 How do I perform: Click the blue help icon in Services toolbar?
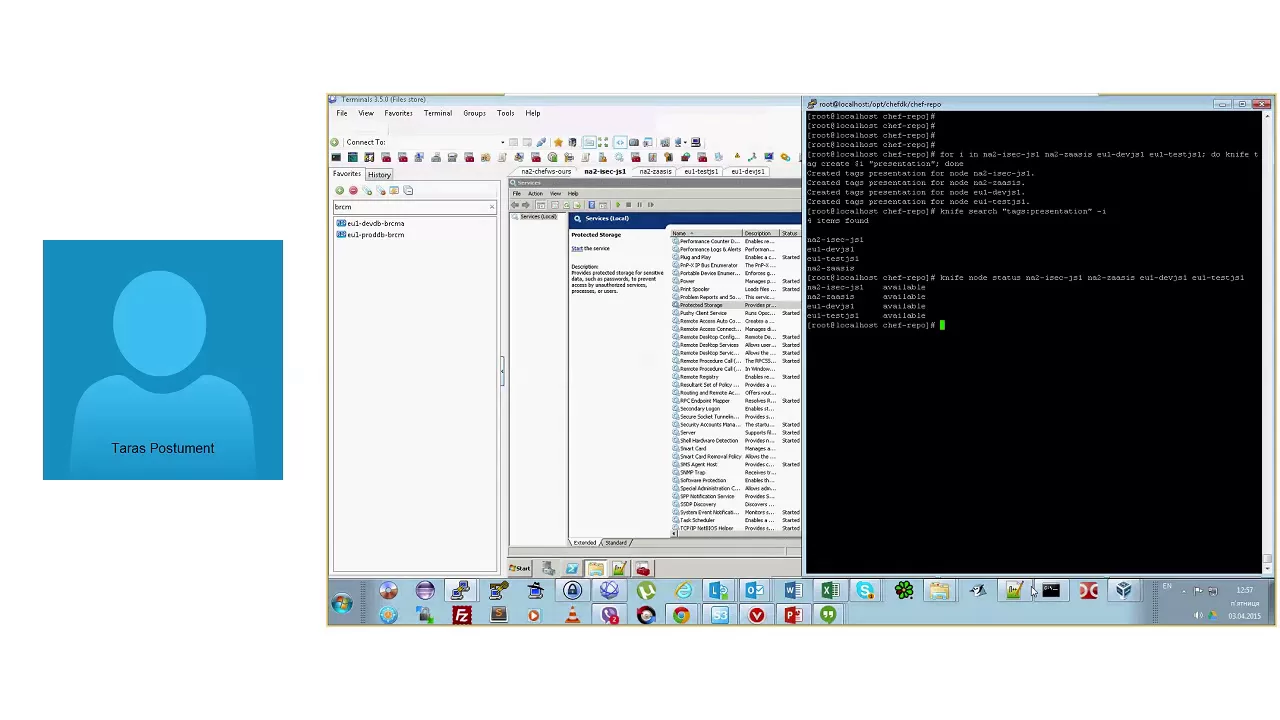click(x=591, y=205)
